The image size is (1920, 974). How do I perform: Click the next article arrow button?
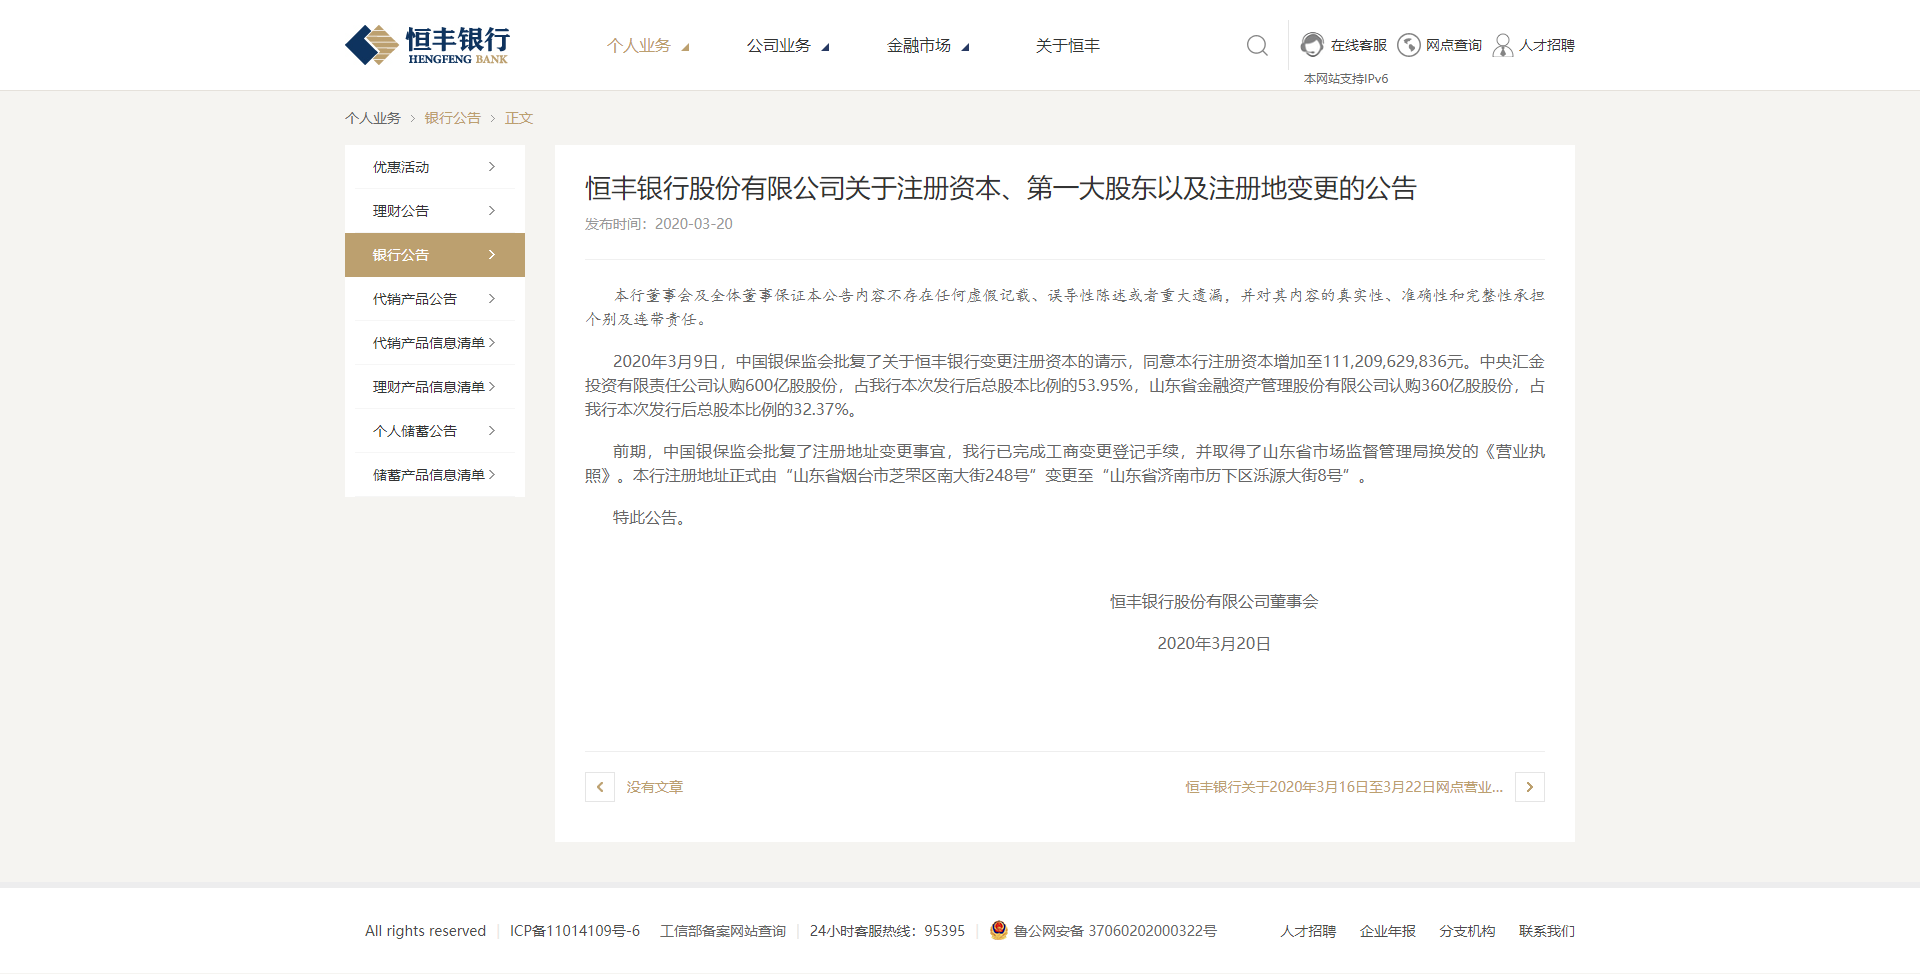tap(1530, 787)
